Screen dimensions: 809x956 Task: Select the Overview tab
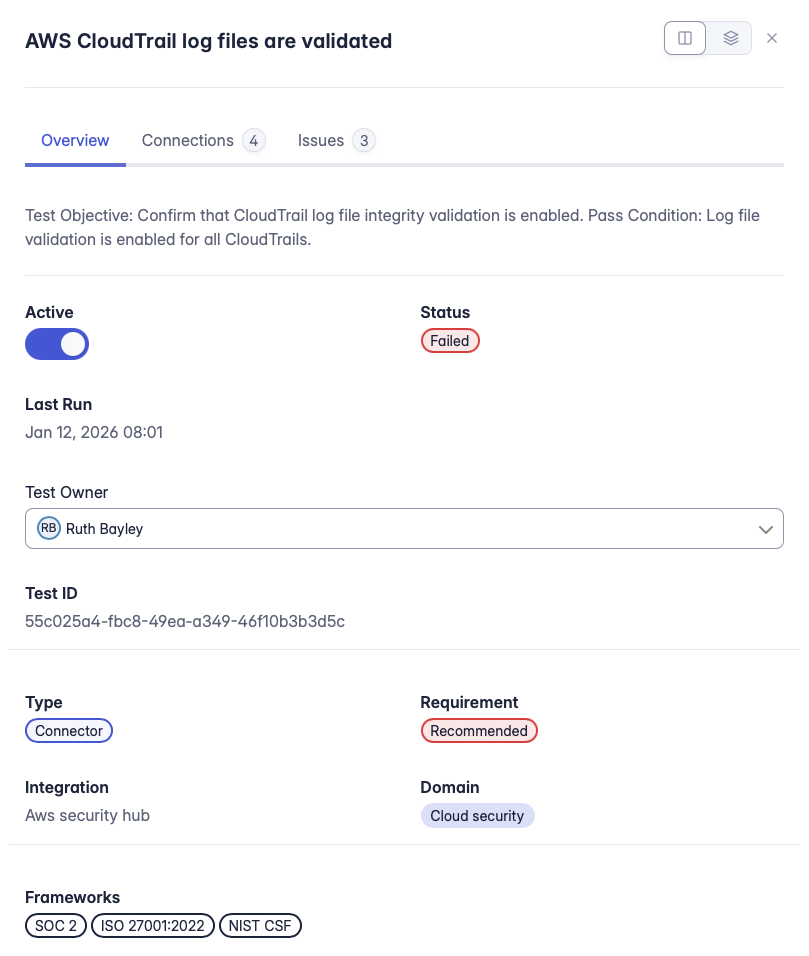(75, 141)
